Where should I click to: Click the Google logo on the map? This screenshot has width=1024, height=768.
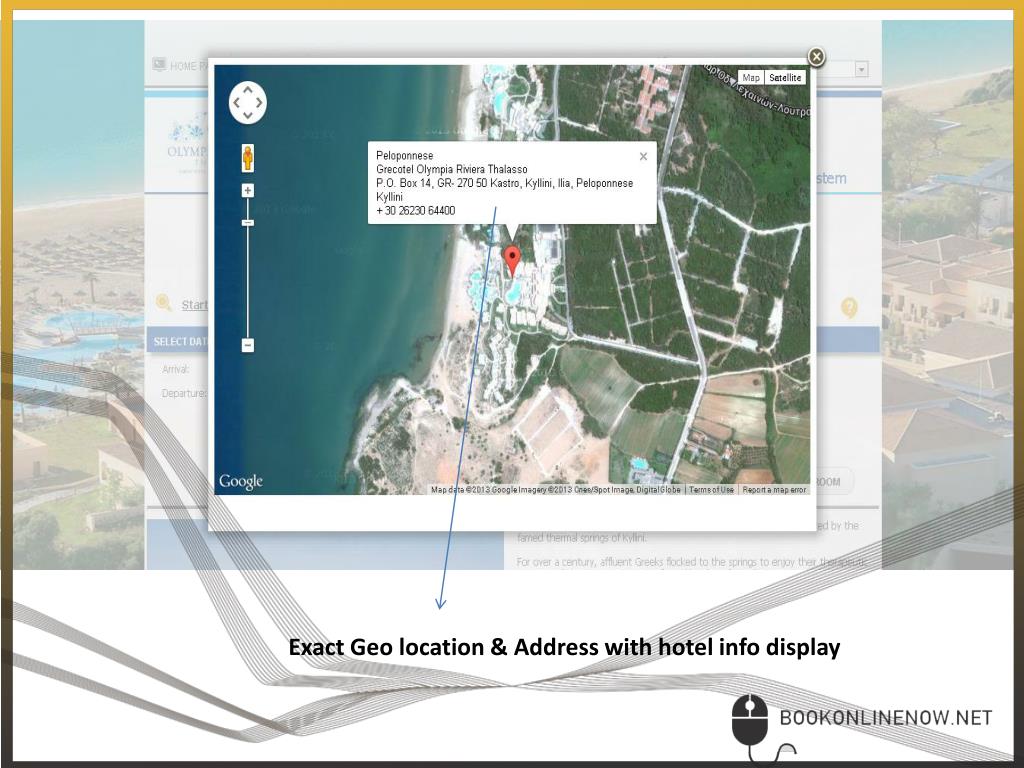point(240,482)
